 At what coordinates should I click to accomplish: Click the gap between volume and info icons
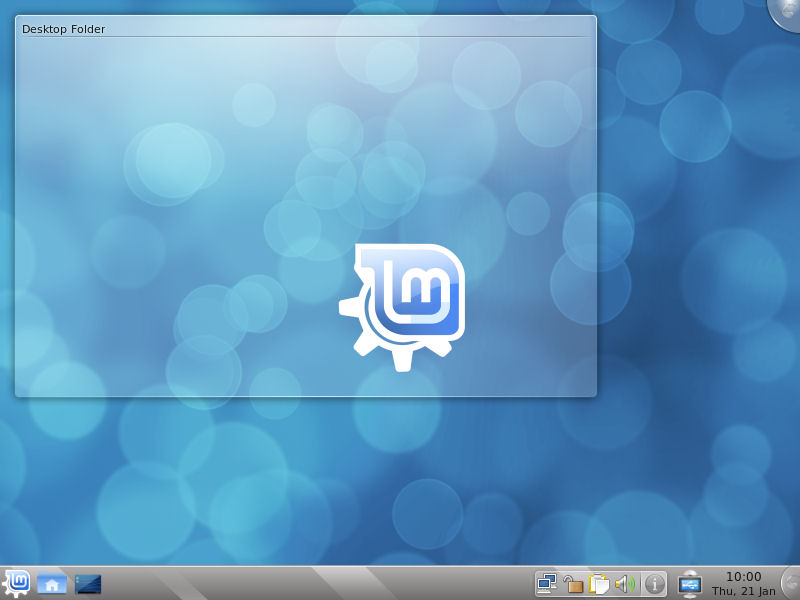(x=639, y=584)
